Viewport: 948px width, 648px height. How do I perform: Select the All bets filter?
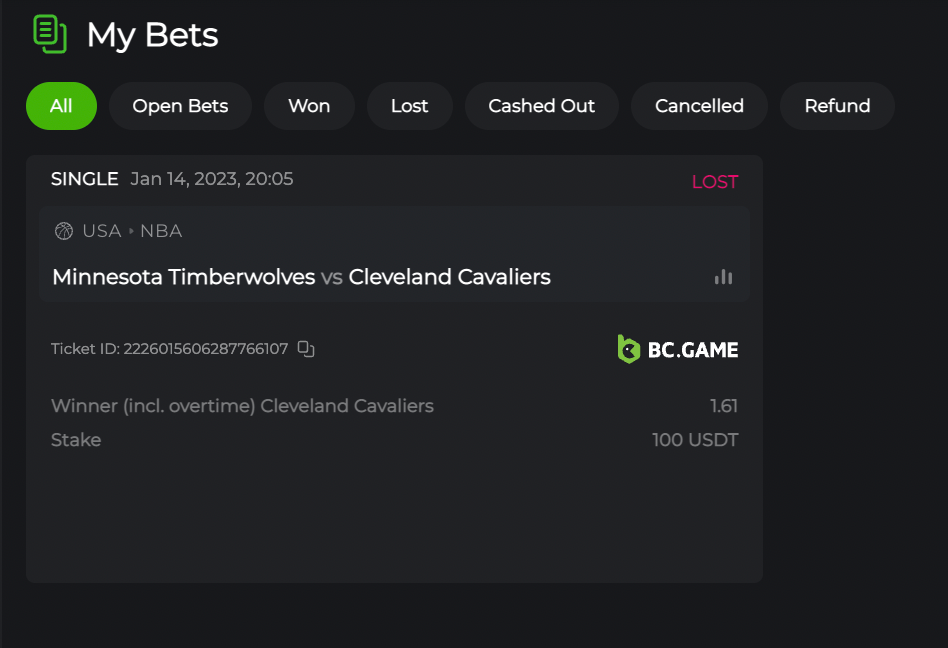(61, 106)
